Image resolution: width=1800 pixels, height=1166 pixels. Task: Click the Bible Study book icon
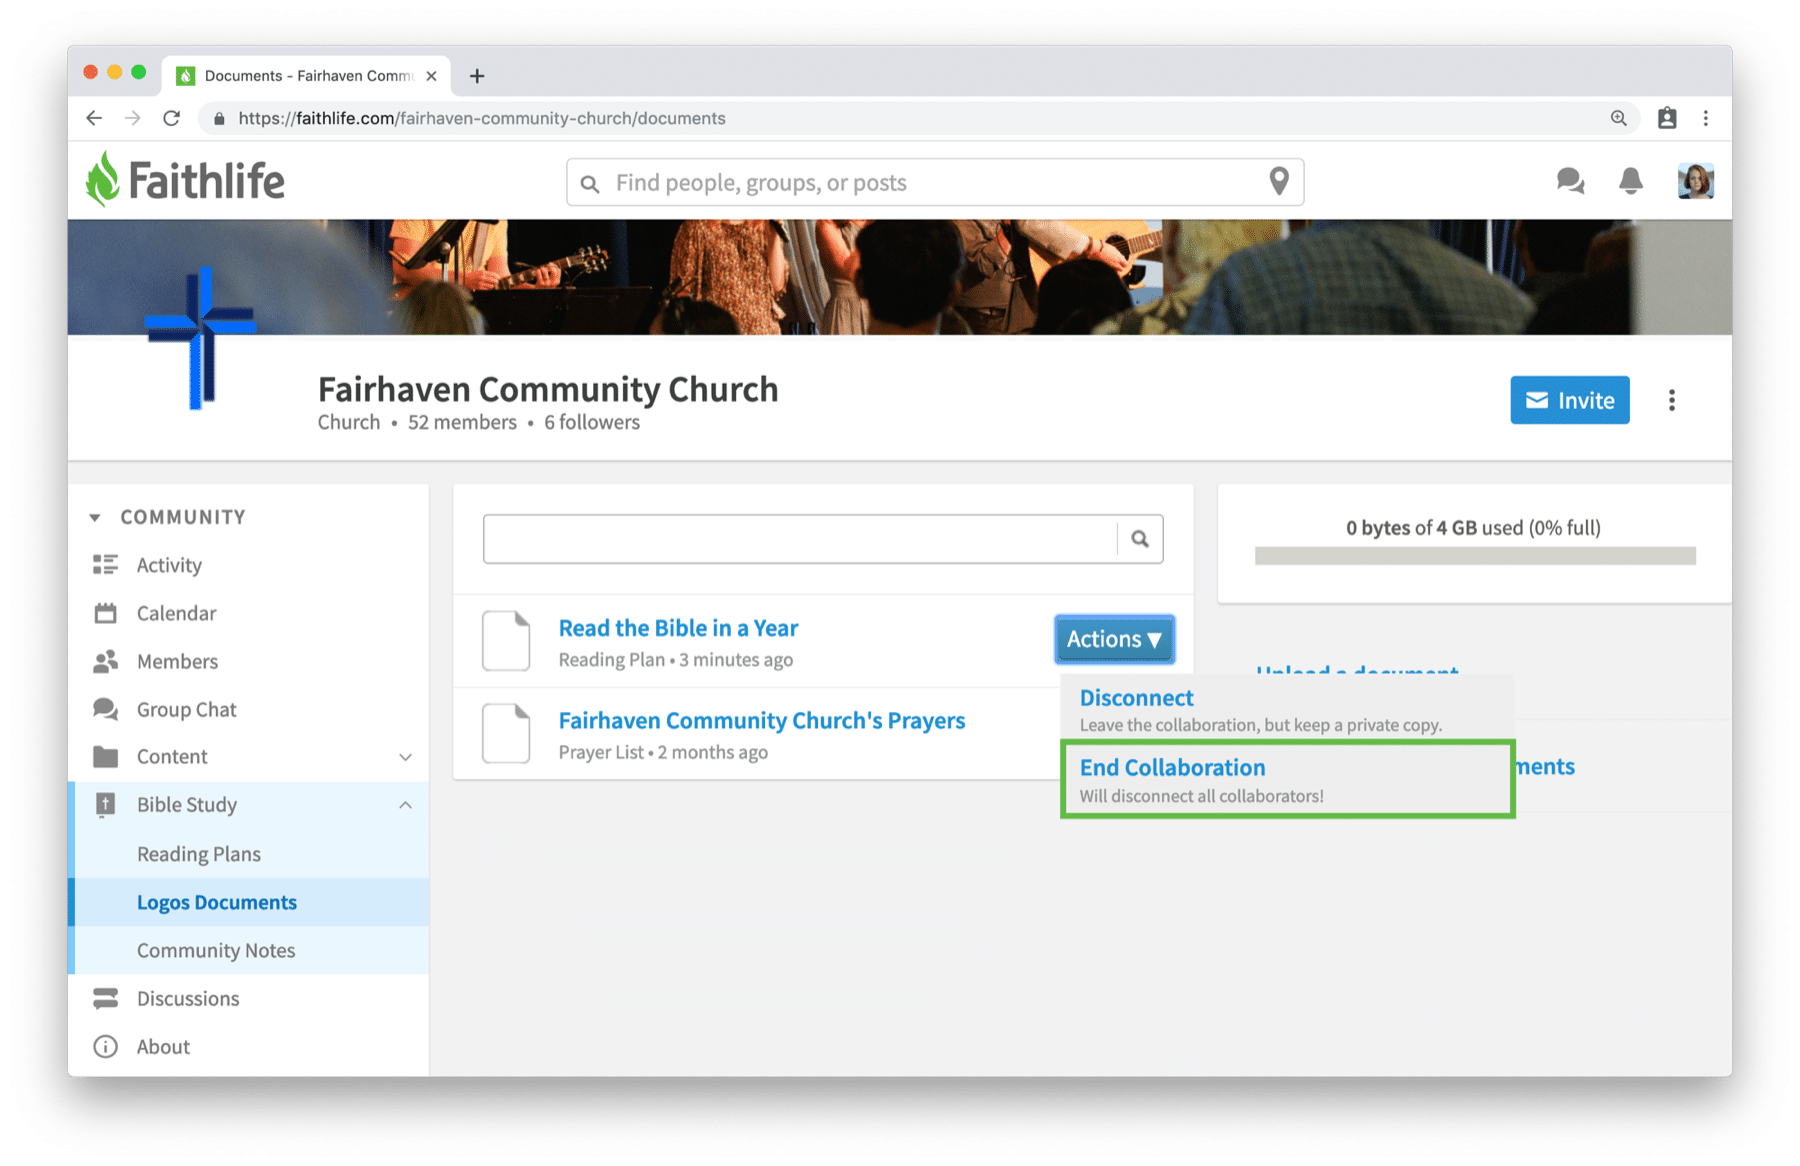pyautogui.click(x=105, y=805)
